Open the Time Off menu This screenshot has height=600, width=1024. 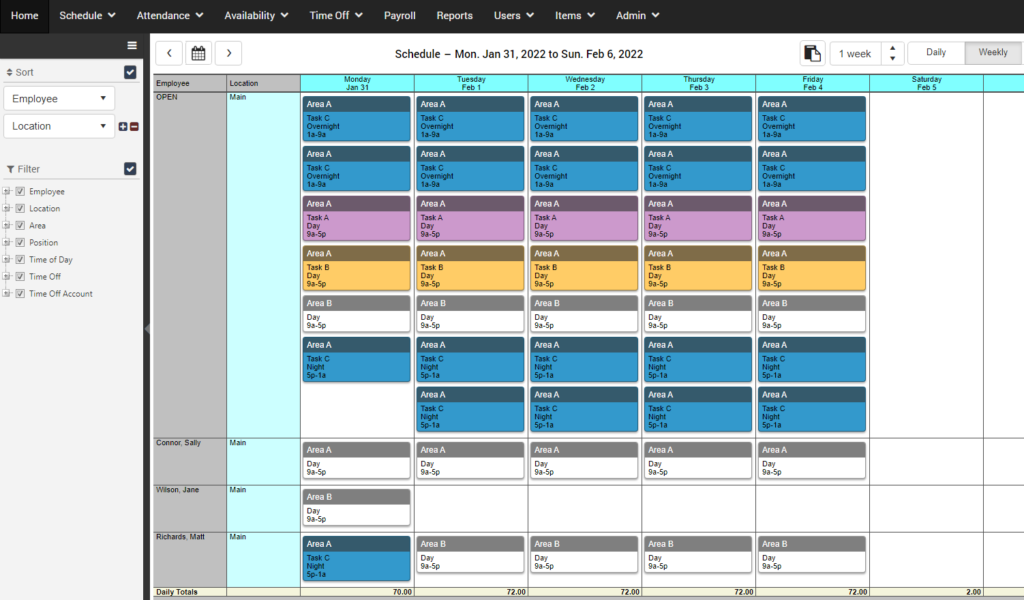[336, 16]
